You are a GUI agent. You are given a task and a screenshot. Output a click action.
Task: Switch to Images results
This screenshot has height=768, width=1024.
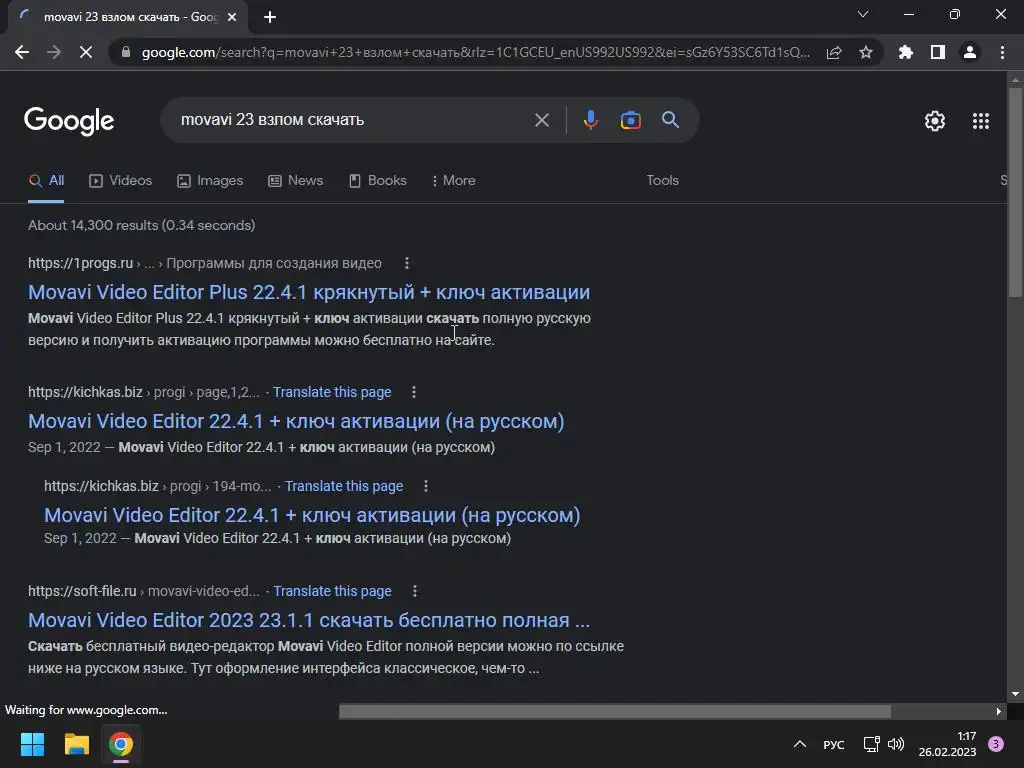tap(210, 181)
